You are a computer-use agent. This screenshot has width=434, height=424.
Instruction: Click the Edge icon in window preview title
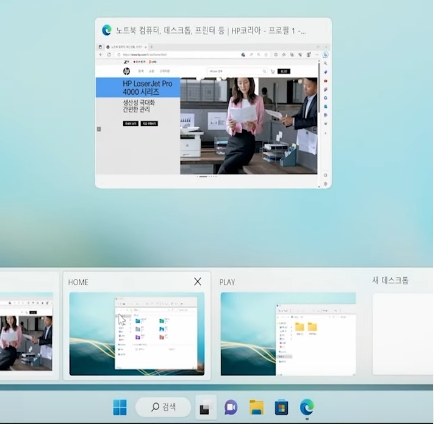coord(107,30)
